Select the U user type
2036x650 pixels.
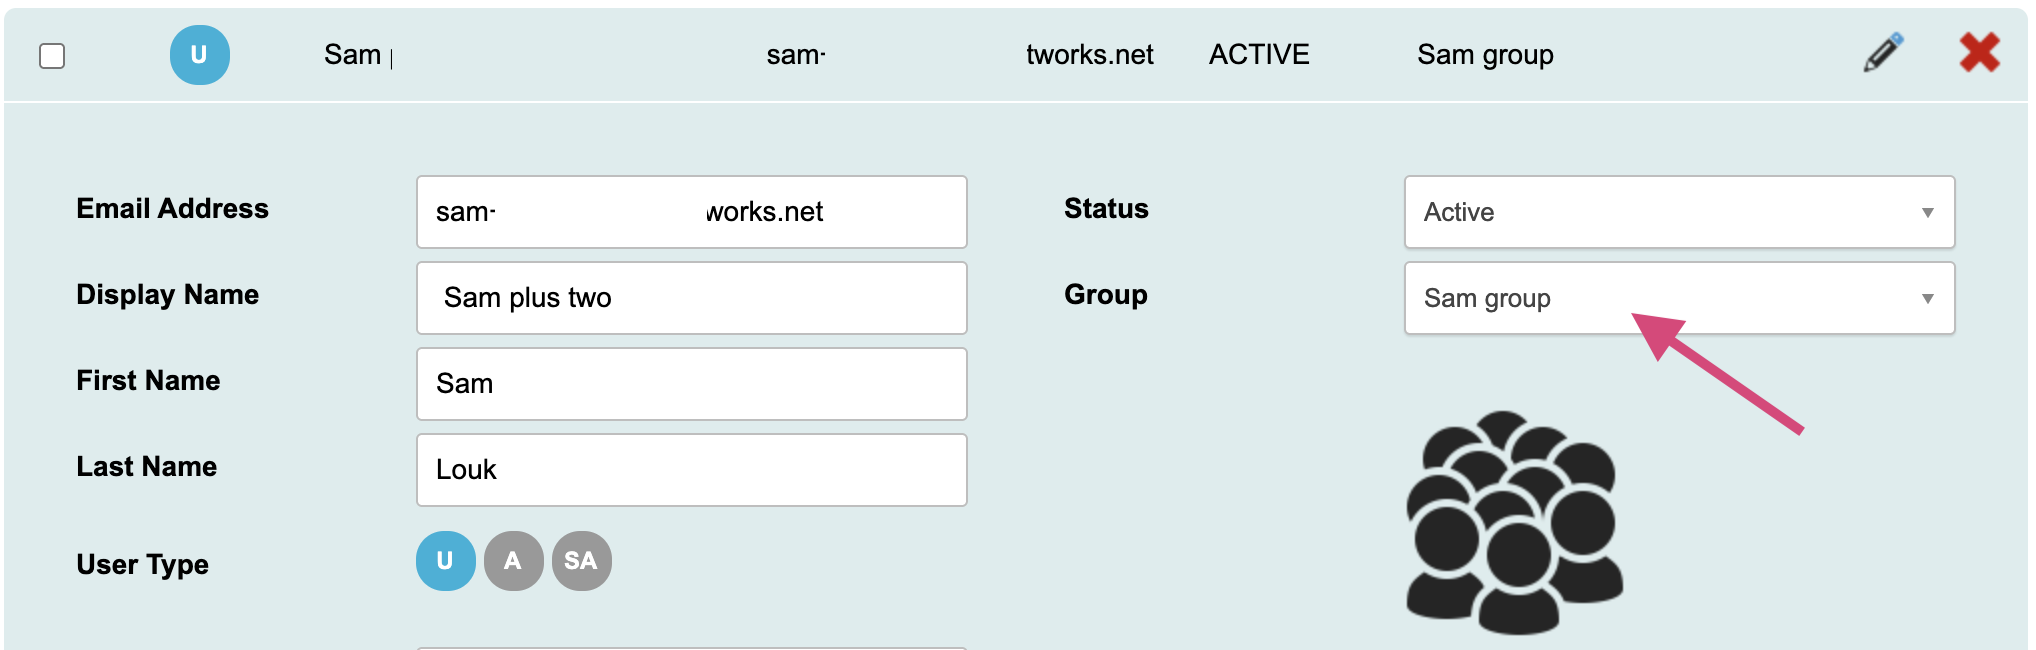pos(445,561)
